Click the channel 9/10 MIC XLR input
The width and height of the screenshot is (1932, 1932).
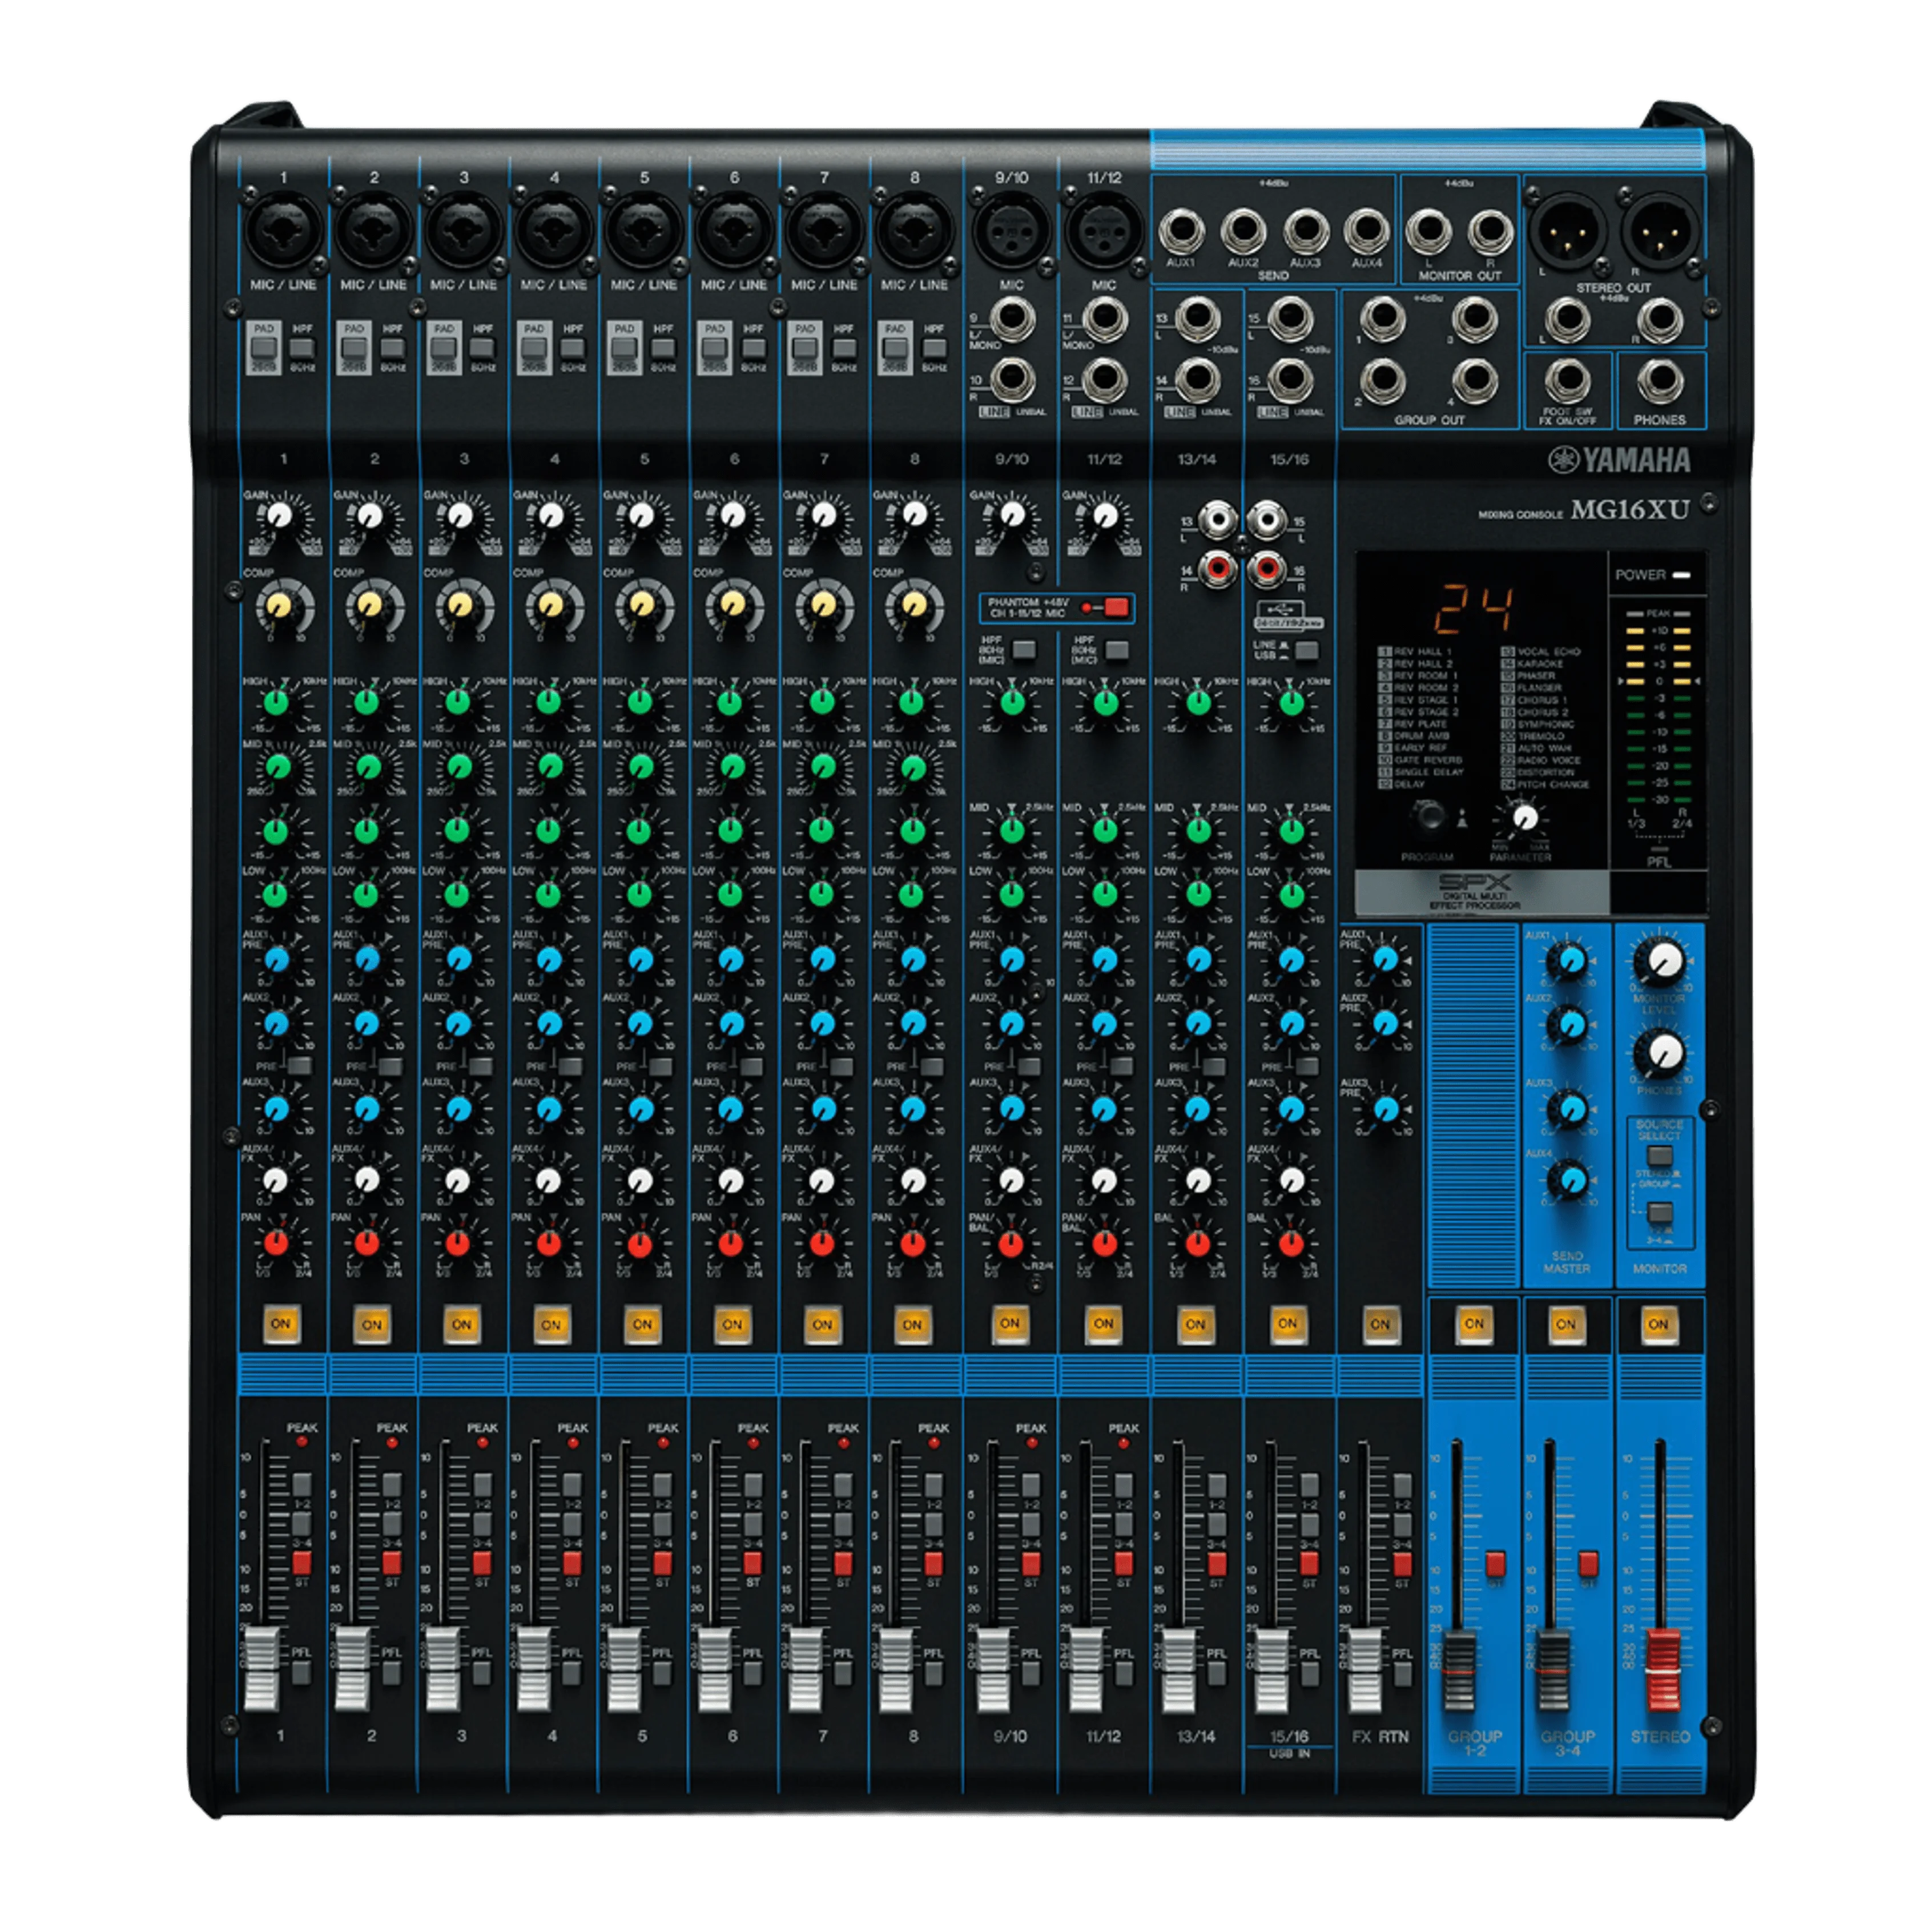pos(1011,230)
